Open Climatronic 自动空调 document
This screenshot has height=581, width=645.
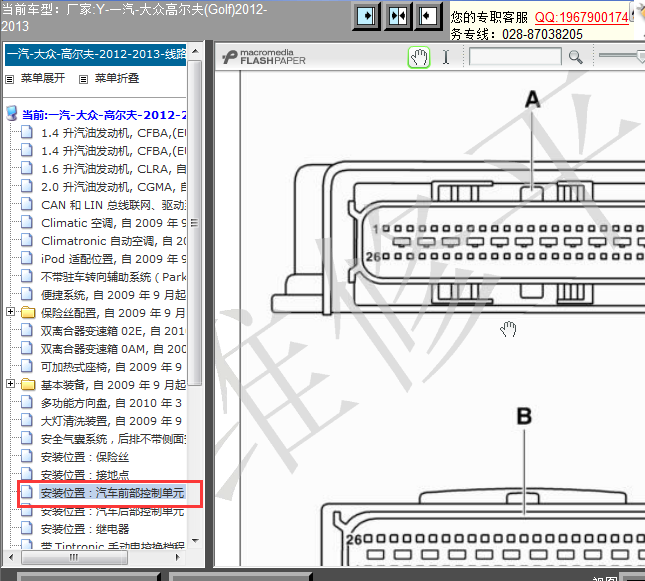tap(114, 241)
